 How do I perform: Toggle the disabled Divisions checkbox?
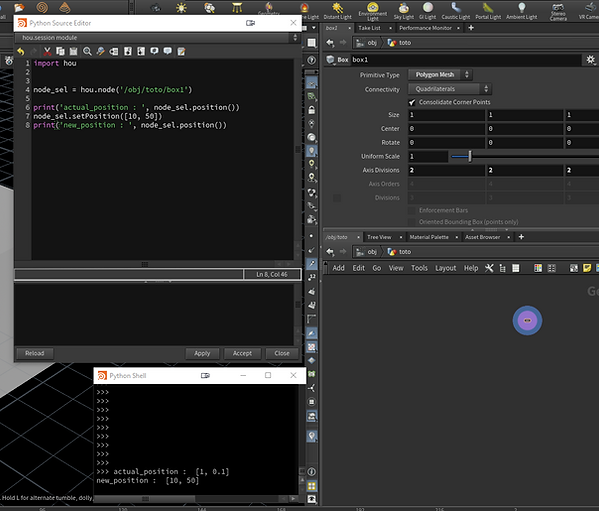(x=337, y=198)
